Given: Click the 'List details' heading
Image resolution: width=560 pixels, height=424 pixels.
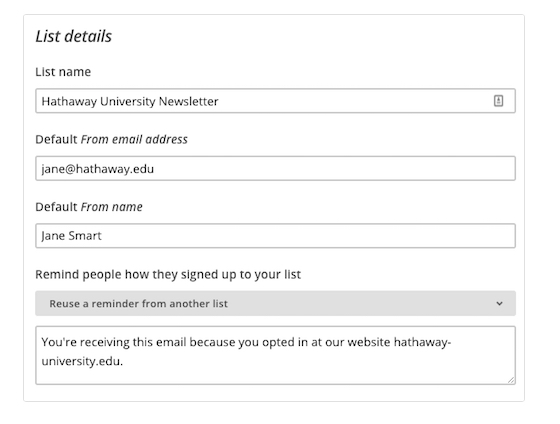Looking at the screenshot, I should [74, 36].
